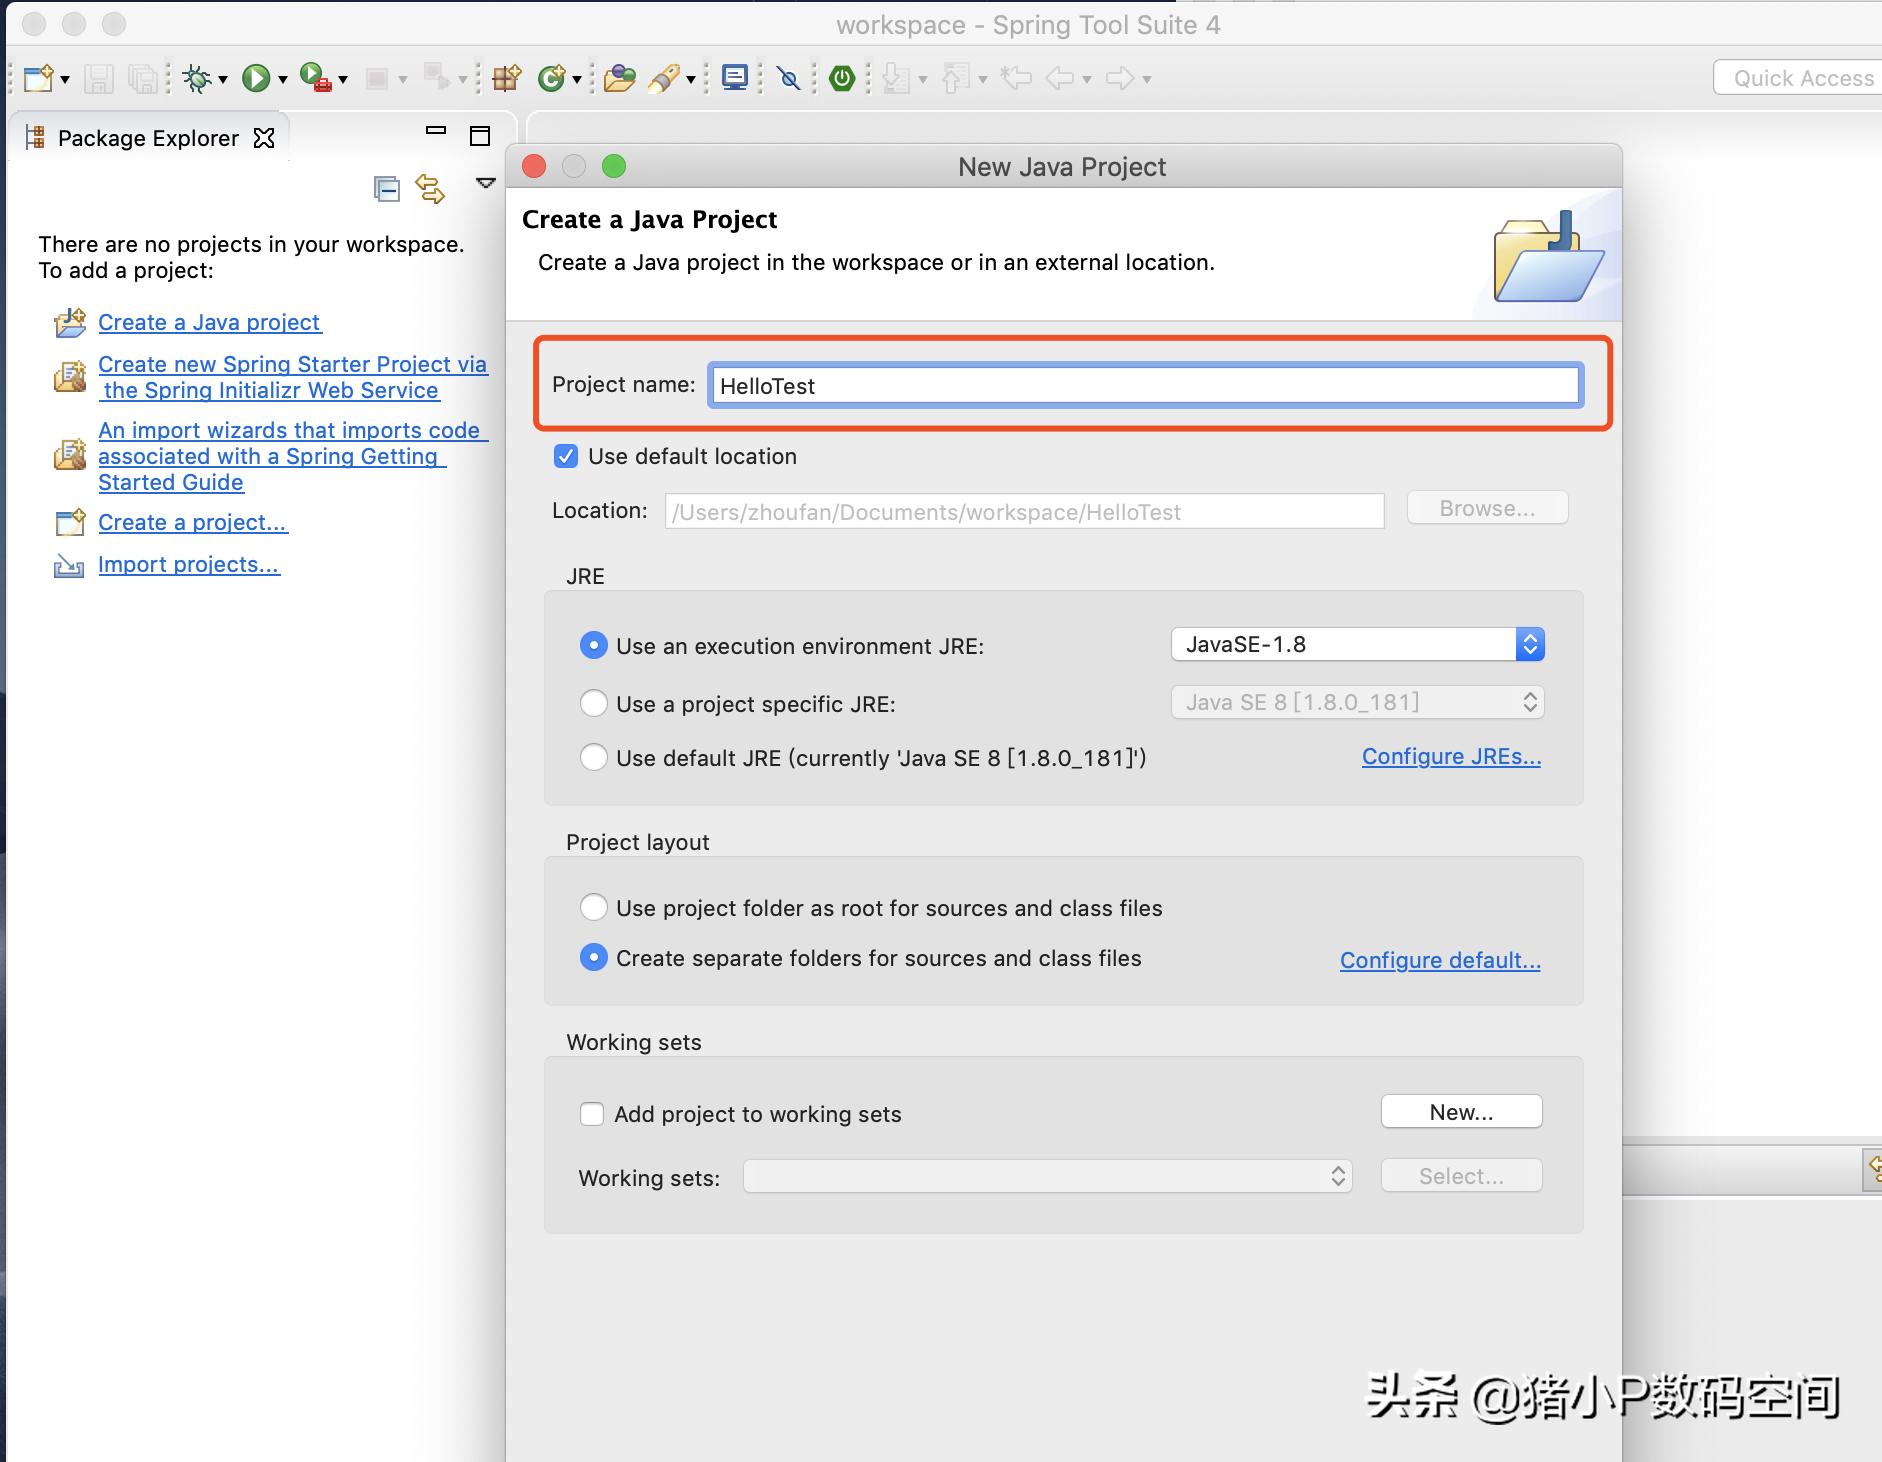This screenshot has height=1462, width=1882.
Task: Click the Create a project... link
Action: pos(193,523)
